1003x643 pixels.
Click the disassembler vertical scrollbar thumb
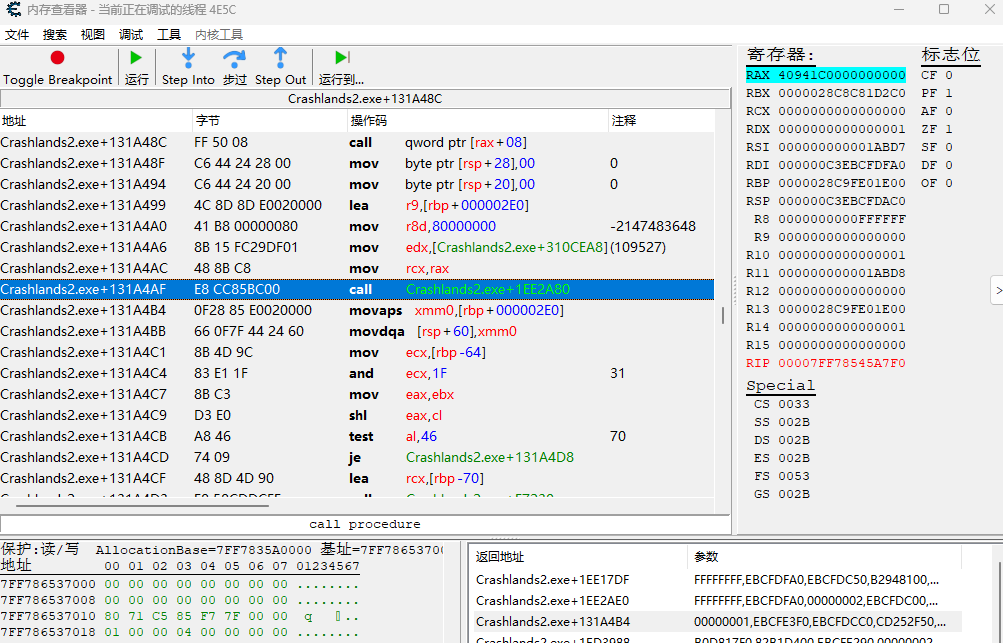click(x=723, y=315)
